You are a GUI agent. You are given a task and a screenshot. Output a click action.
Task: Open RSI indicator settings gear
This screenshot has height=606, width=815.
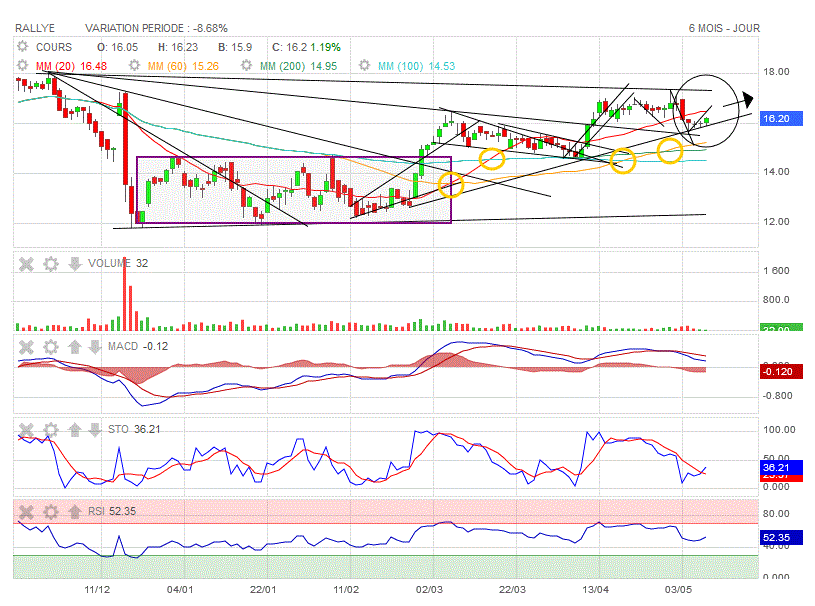50,512
